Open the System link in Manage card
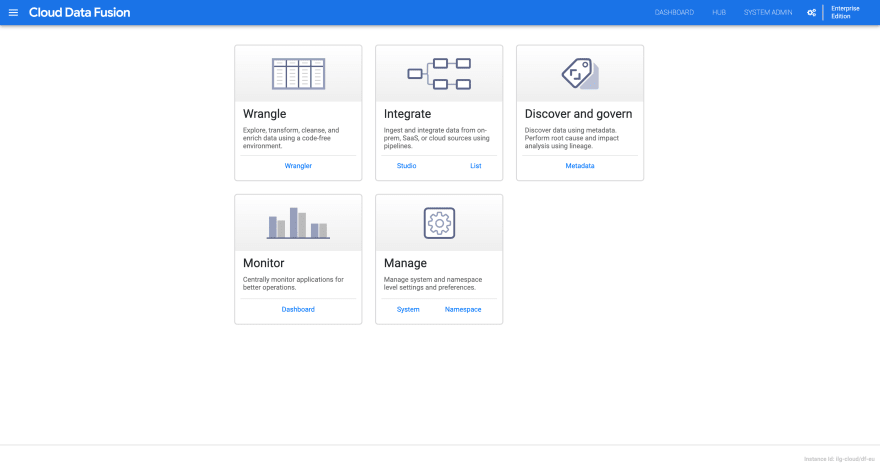 pos(408,309)
